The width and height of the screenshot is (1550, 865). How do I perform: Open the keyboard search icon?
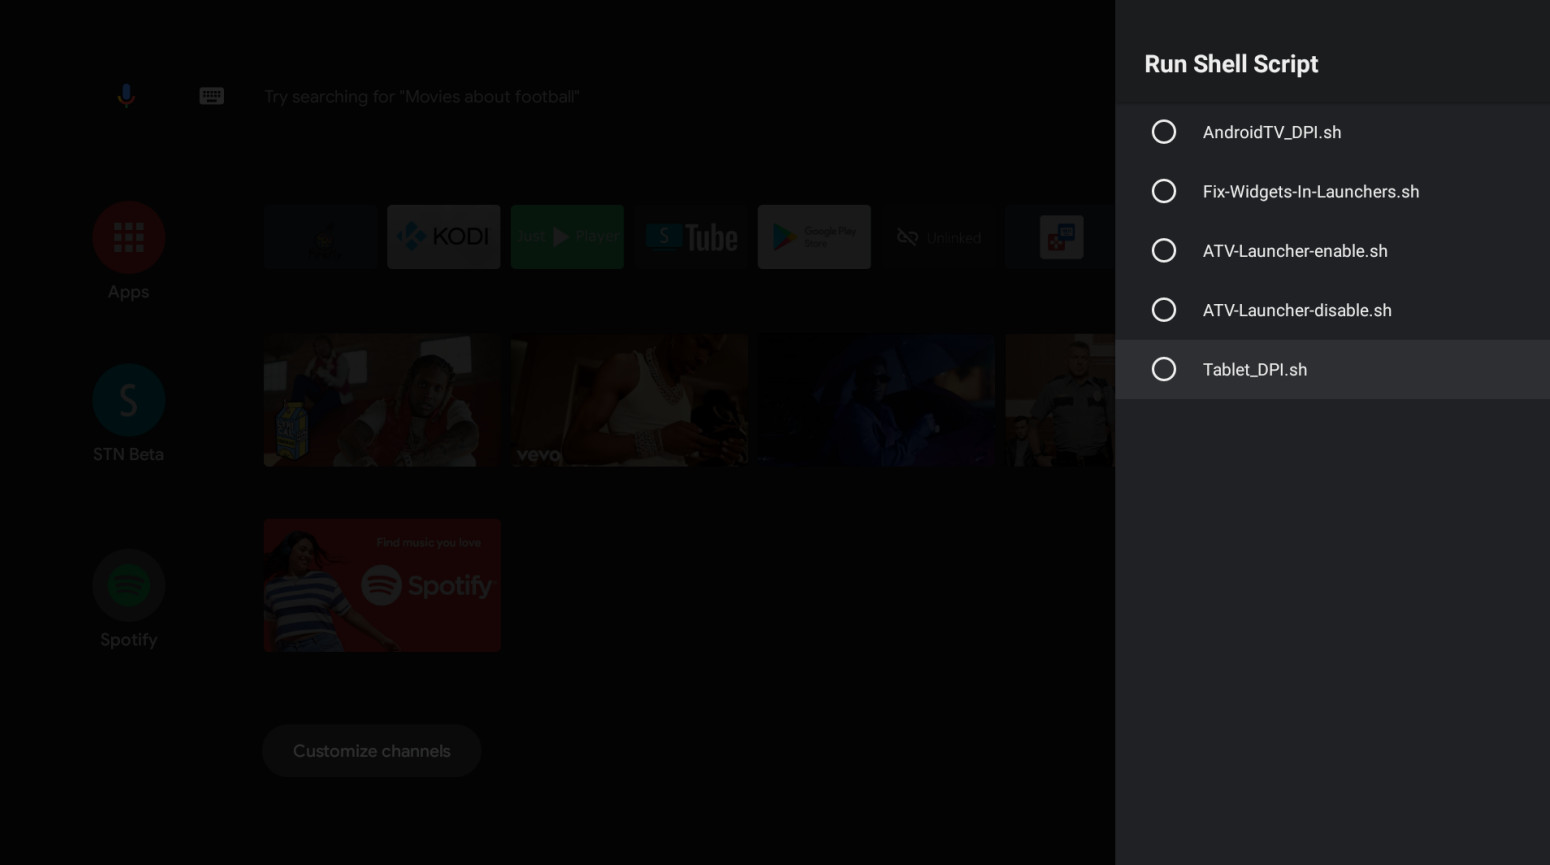pos(211,96)
